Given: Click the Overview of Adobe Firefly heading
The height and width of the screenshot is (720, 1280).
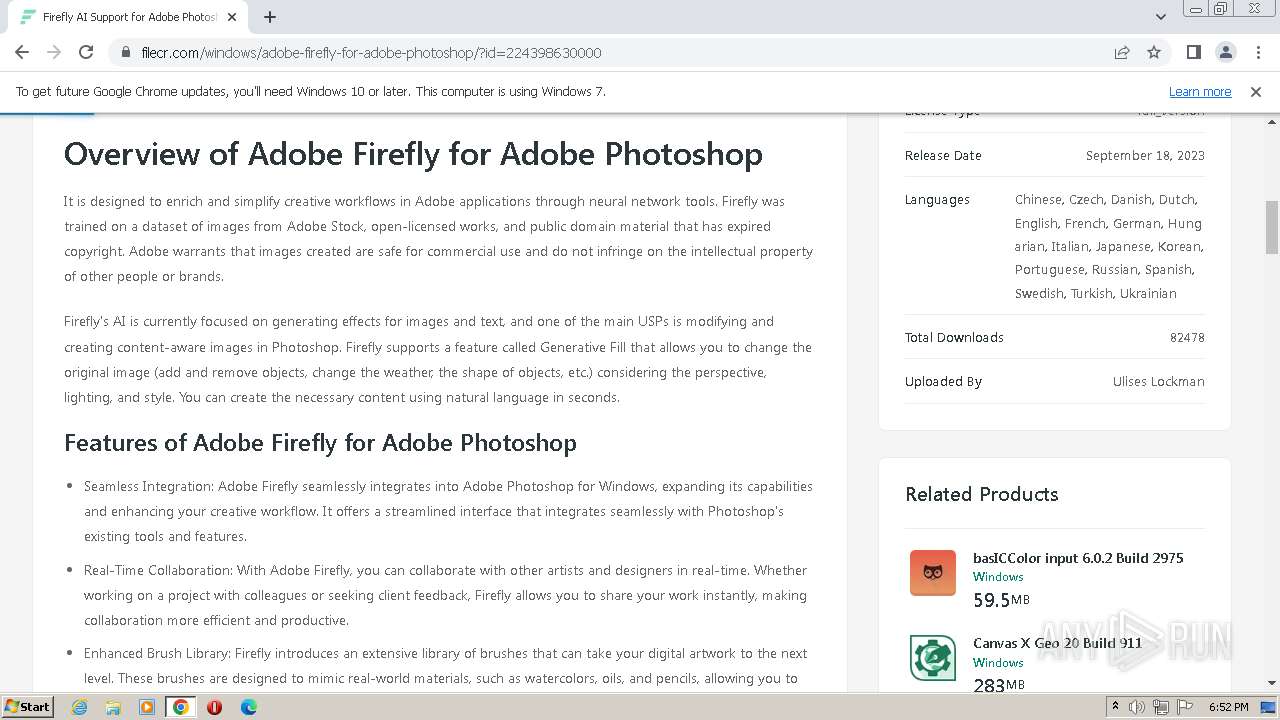Looking at the screenshot, I should tap(413, 154).
